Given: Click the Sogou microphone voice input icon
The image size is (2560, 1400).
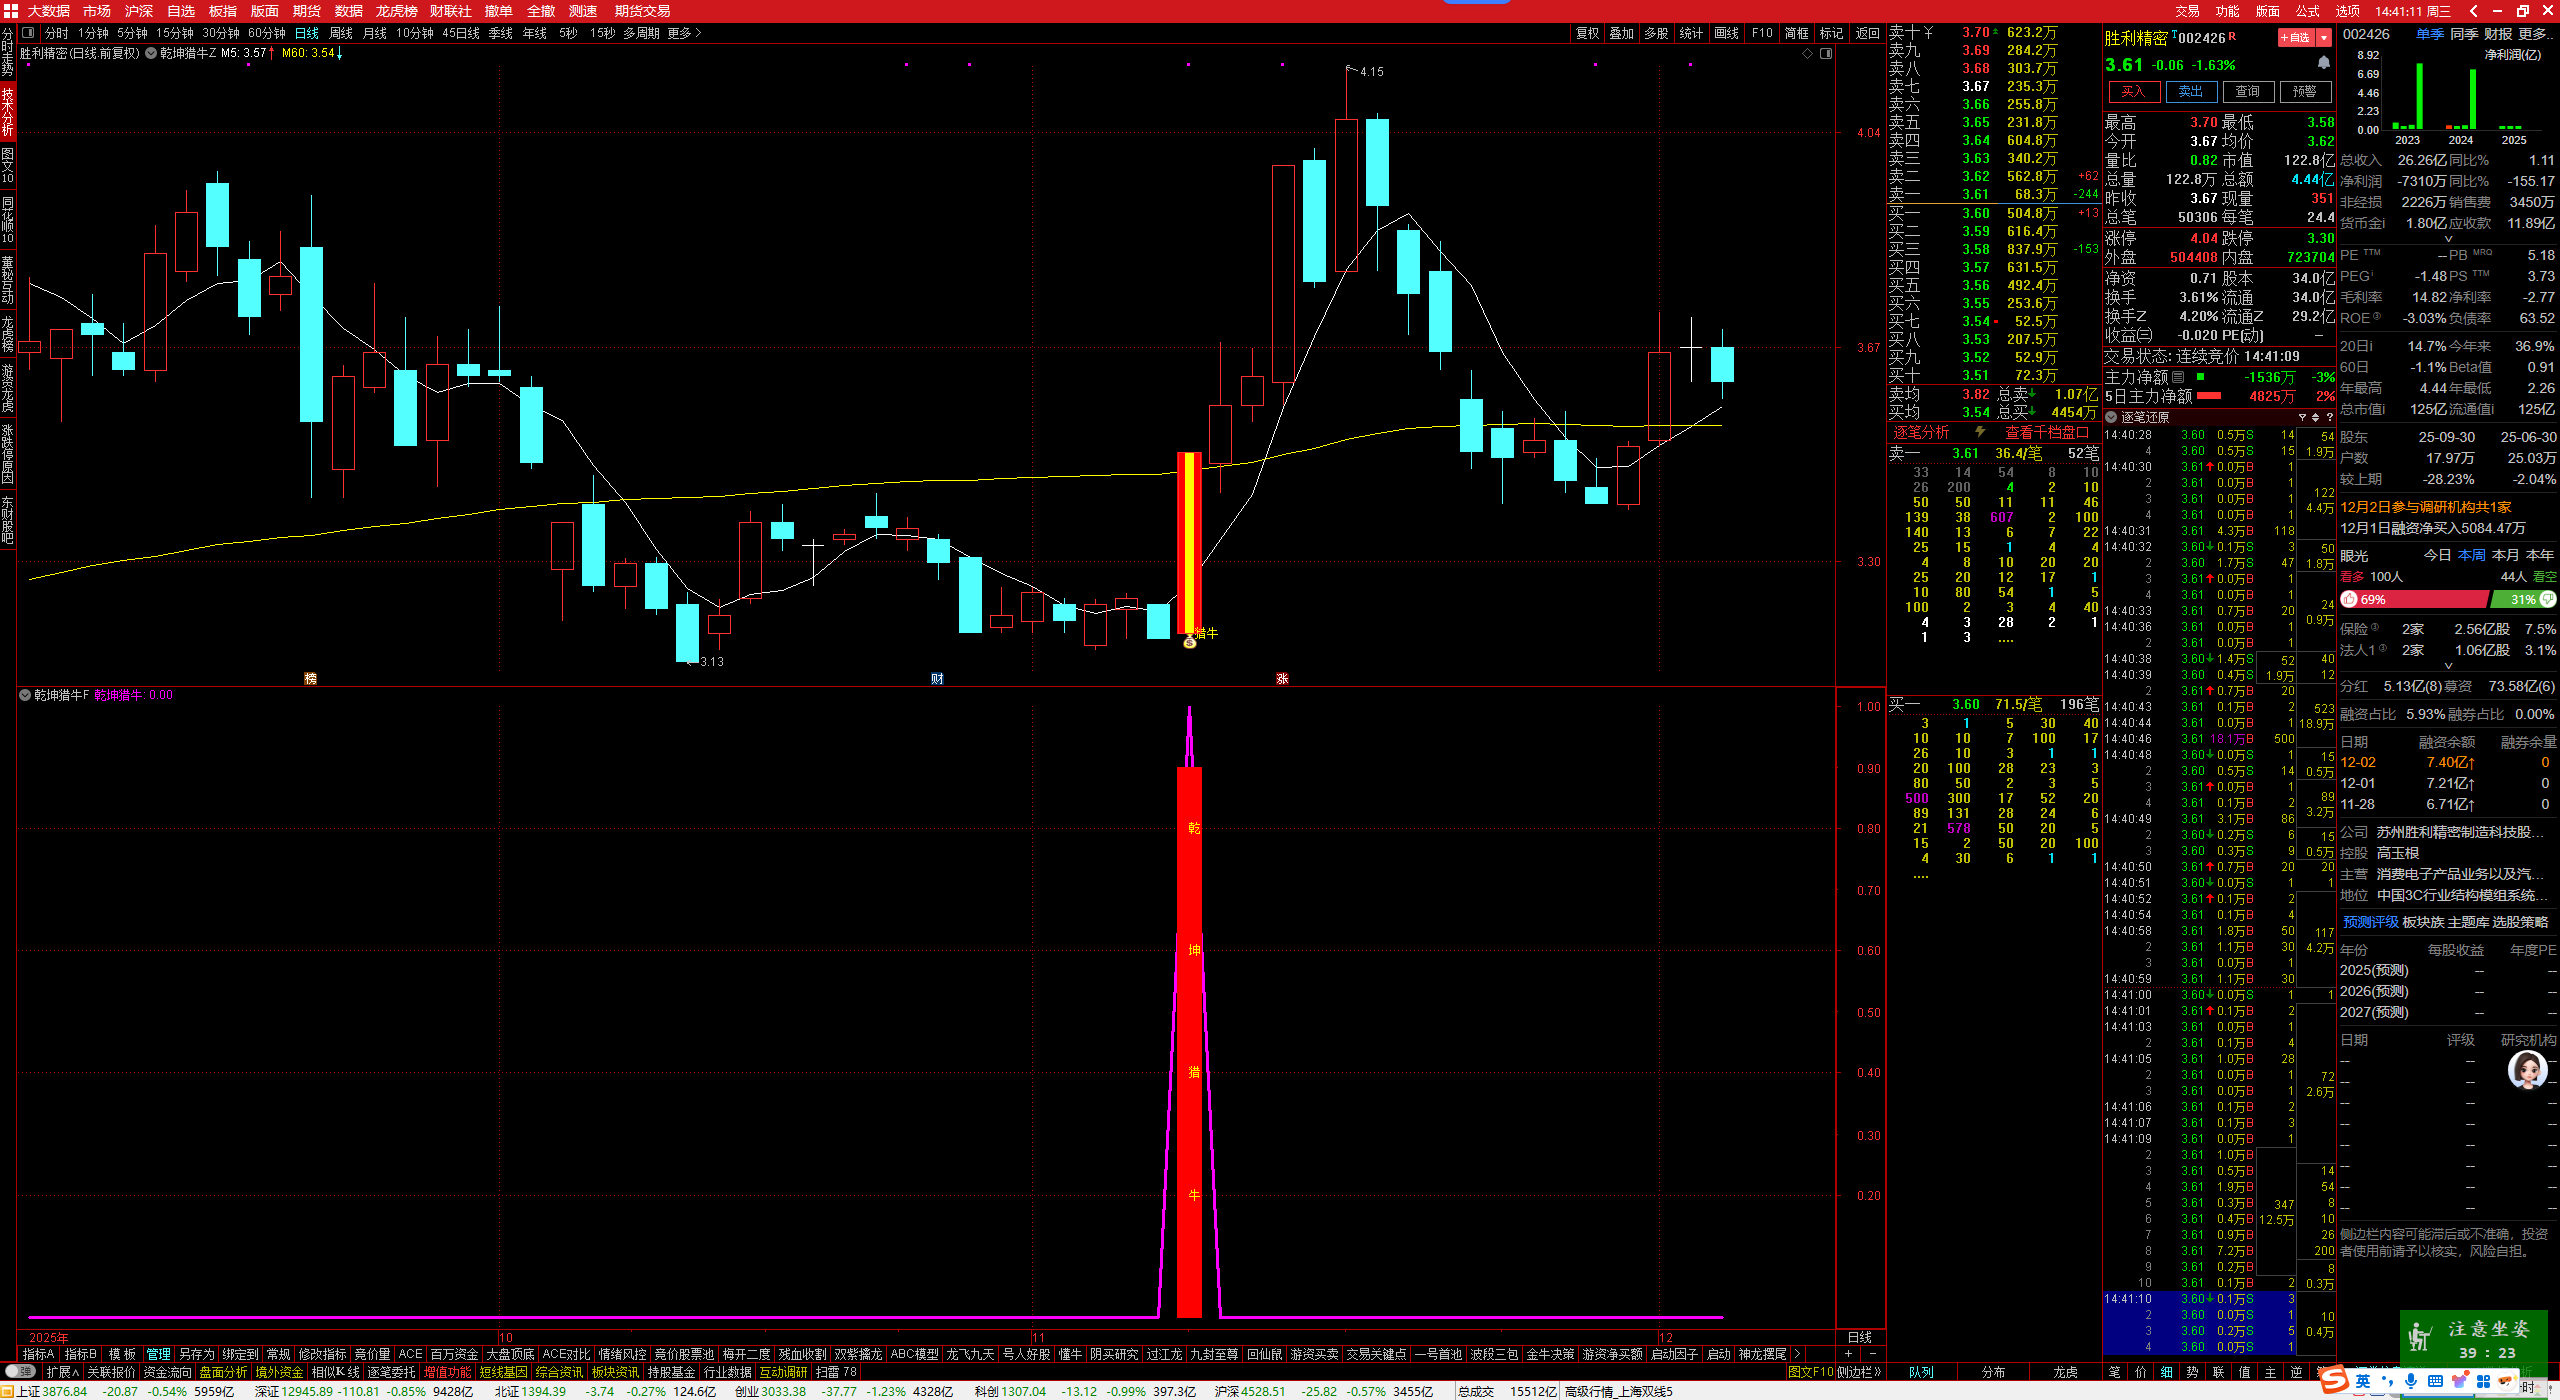Looking at the screenshot, I should click(2411, 1381).
